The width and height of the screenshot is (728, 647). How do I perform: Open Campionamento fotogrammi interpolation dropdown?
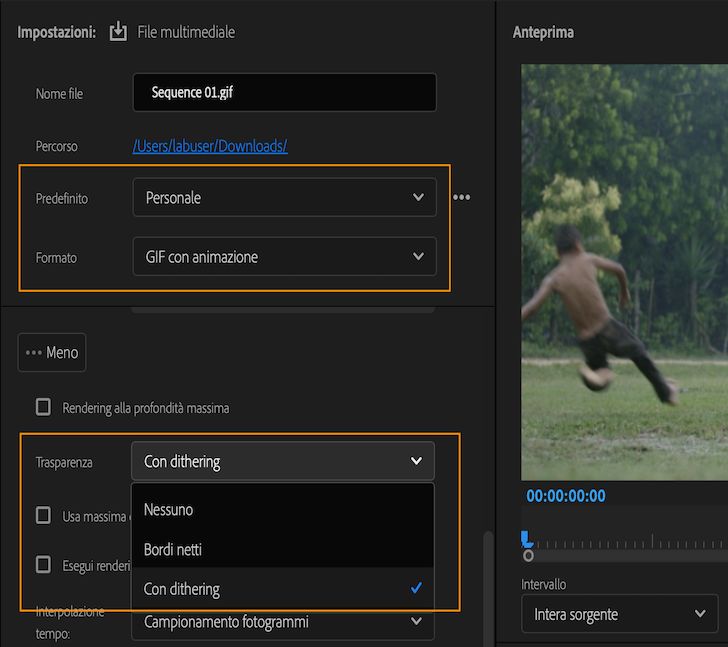(283, 622)
